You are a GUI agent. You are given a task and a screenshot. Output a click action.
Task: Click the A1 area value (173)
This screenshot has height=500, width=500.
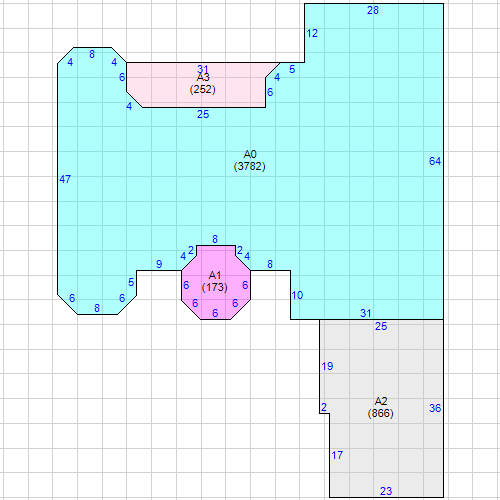coord(215,287)
